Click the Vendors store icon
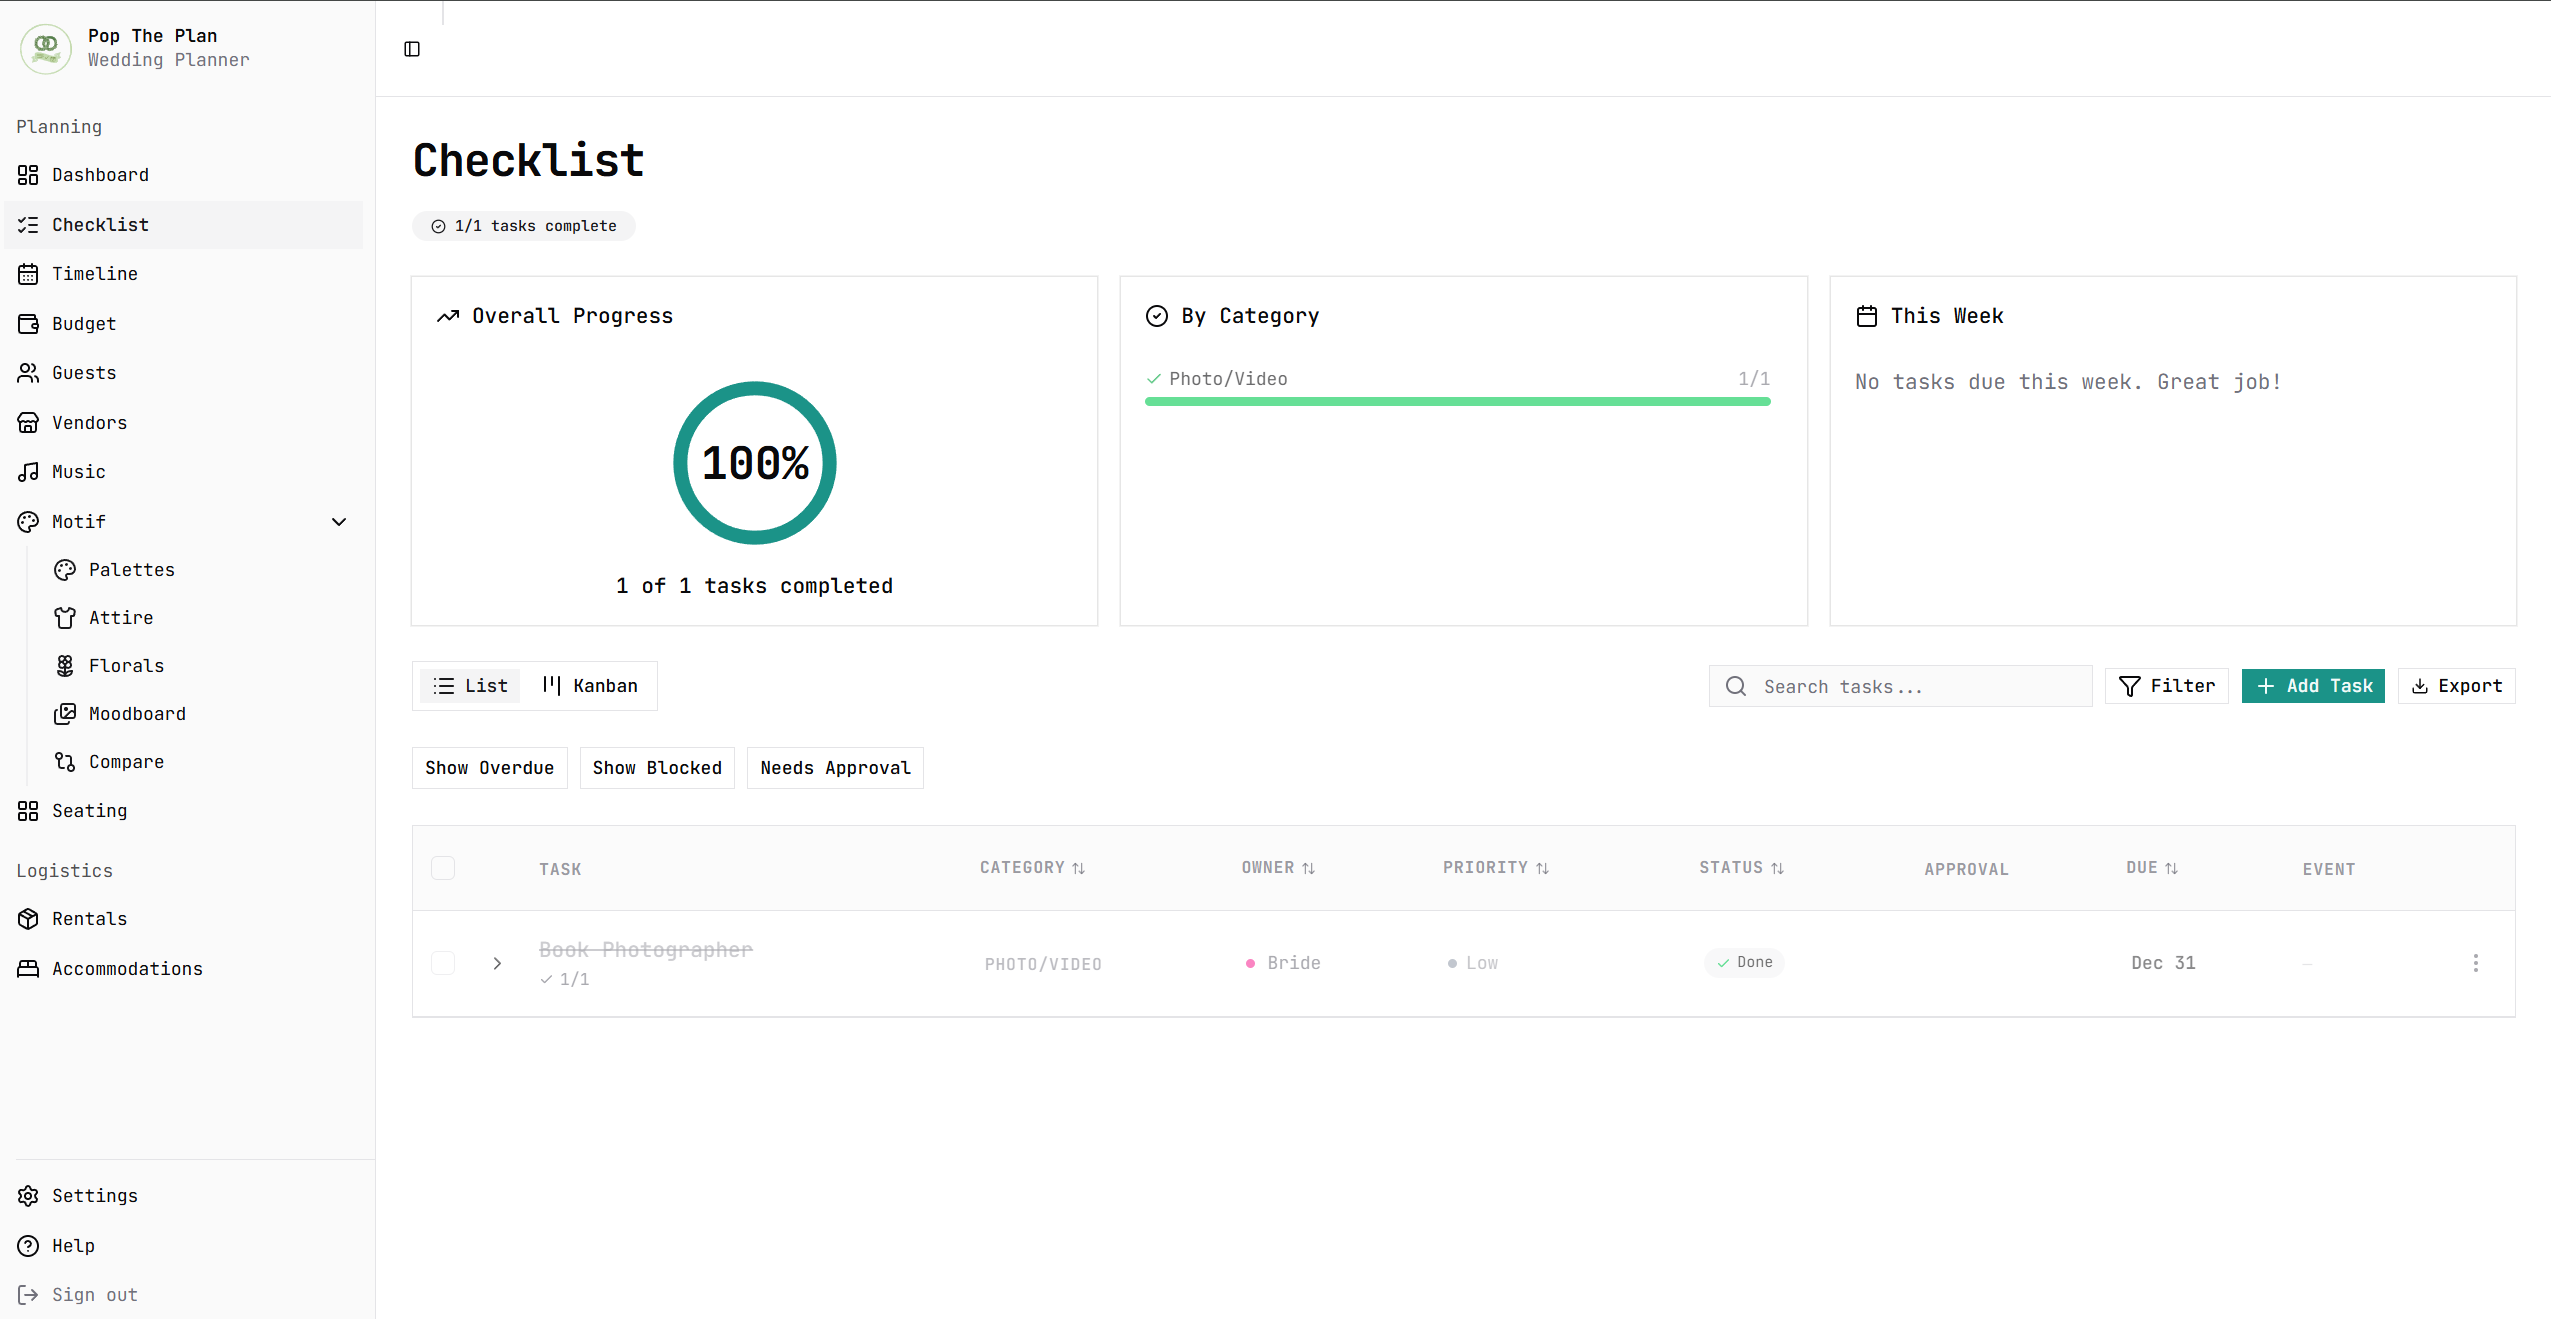The height and width of the screenshot is (1319, 2551). tap(28, 423)
